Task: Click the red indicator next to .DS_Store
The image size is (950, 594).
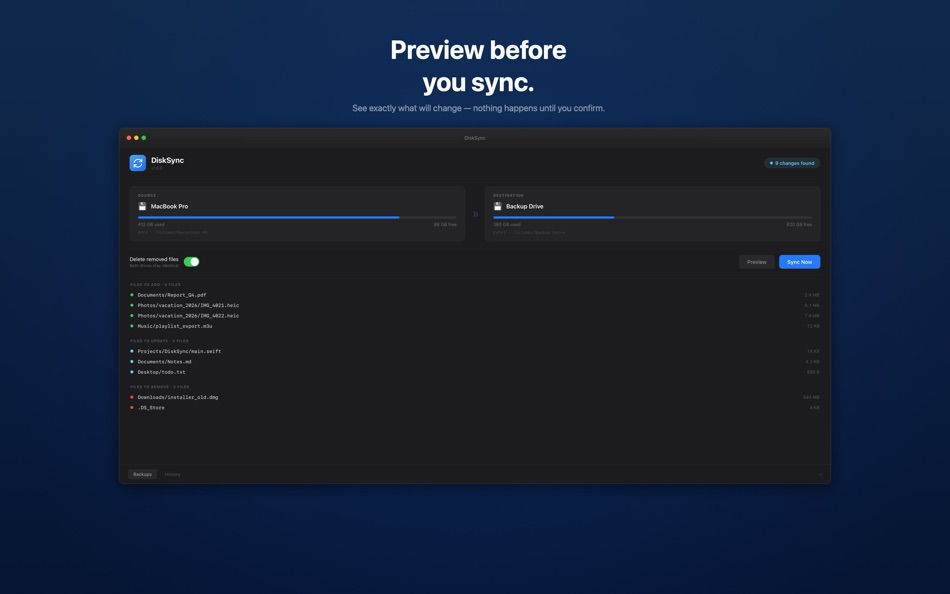Action: (132, 407)
